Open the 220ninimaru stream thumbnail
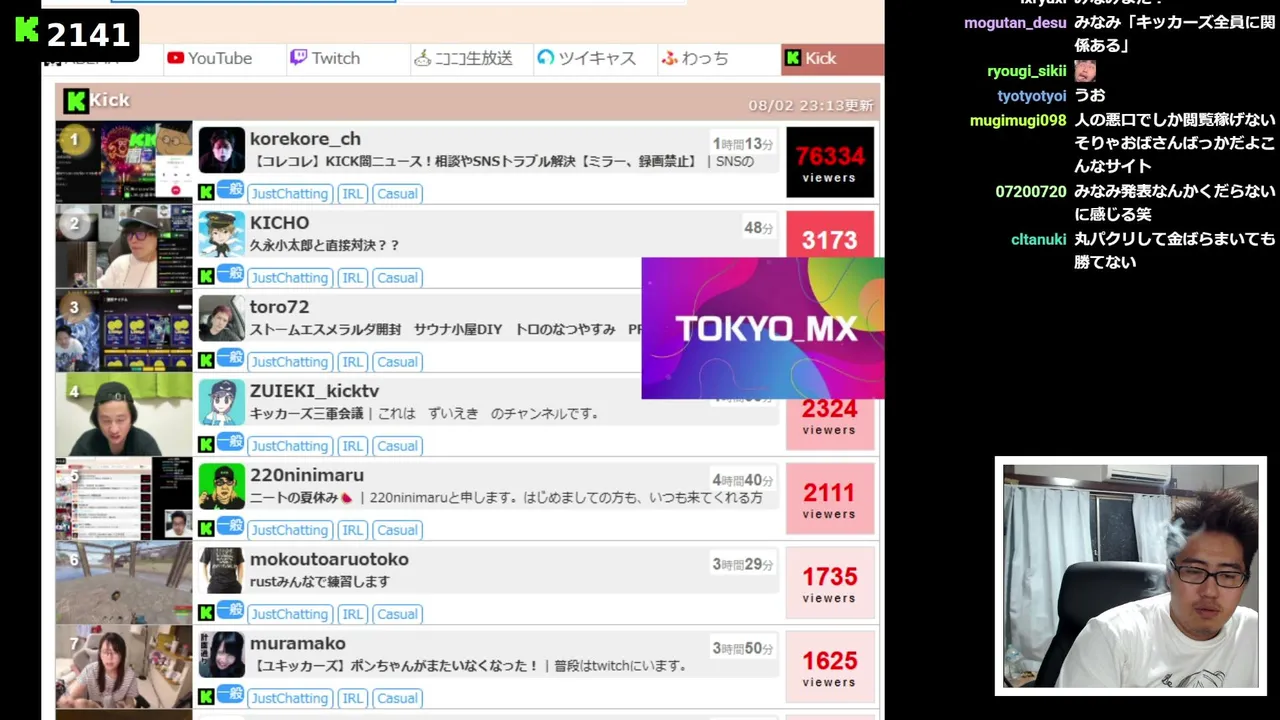Viewport: 1280px width, 720px height. pyautogui.click(x=124, y=498)
